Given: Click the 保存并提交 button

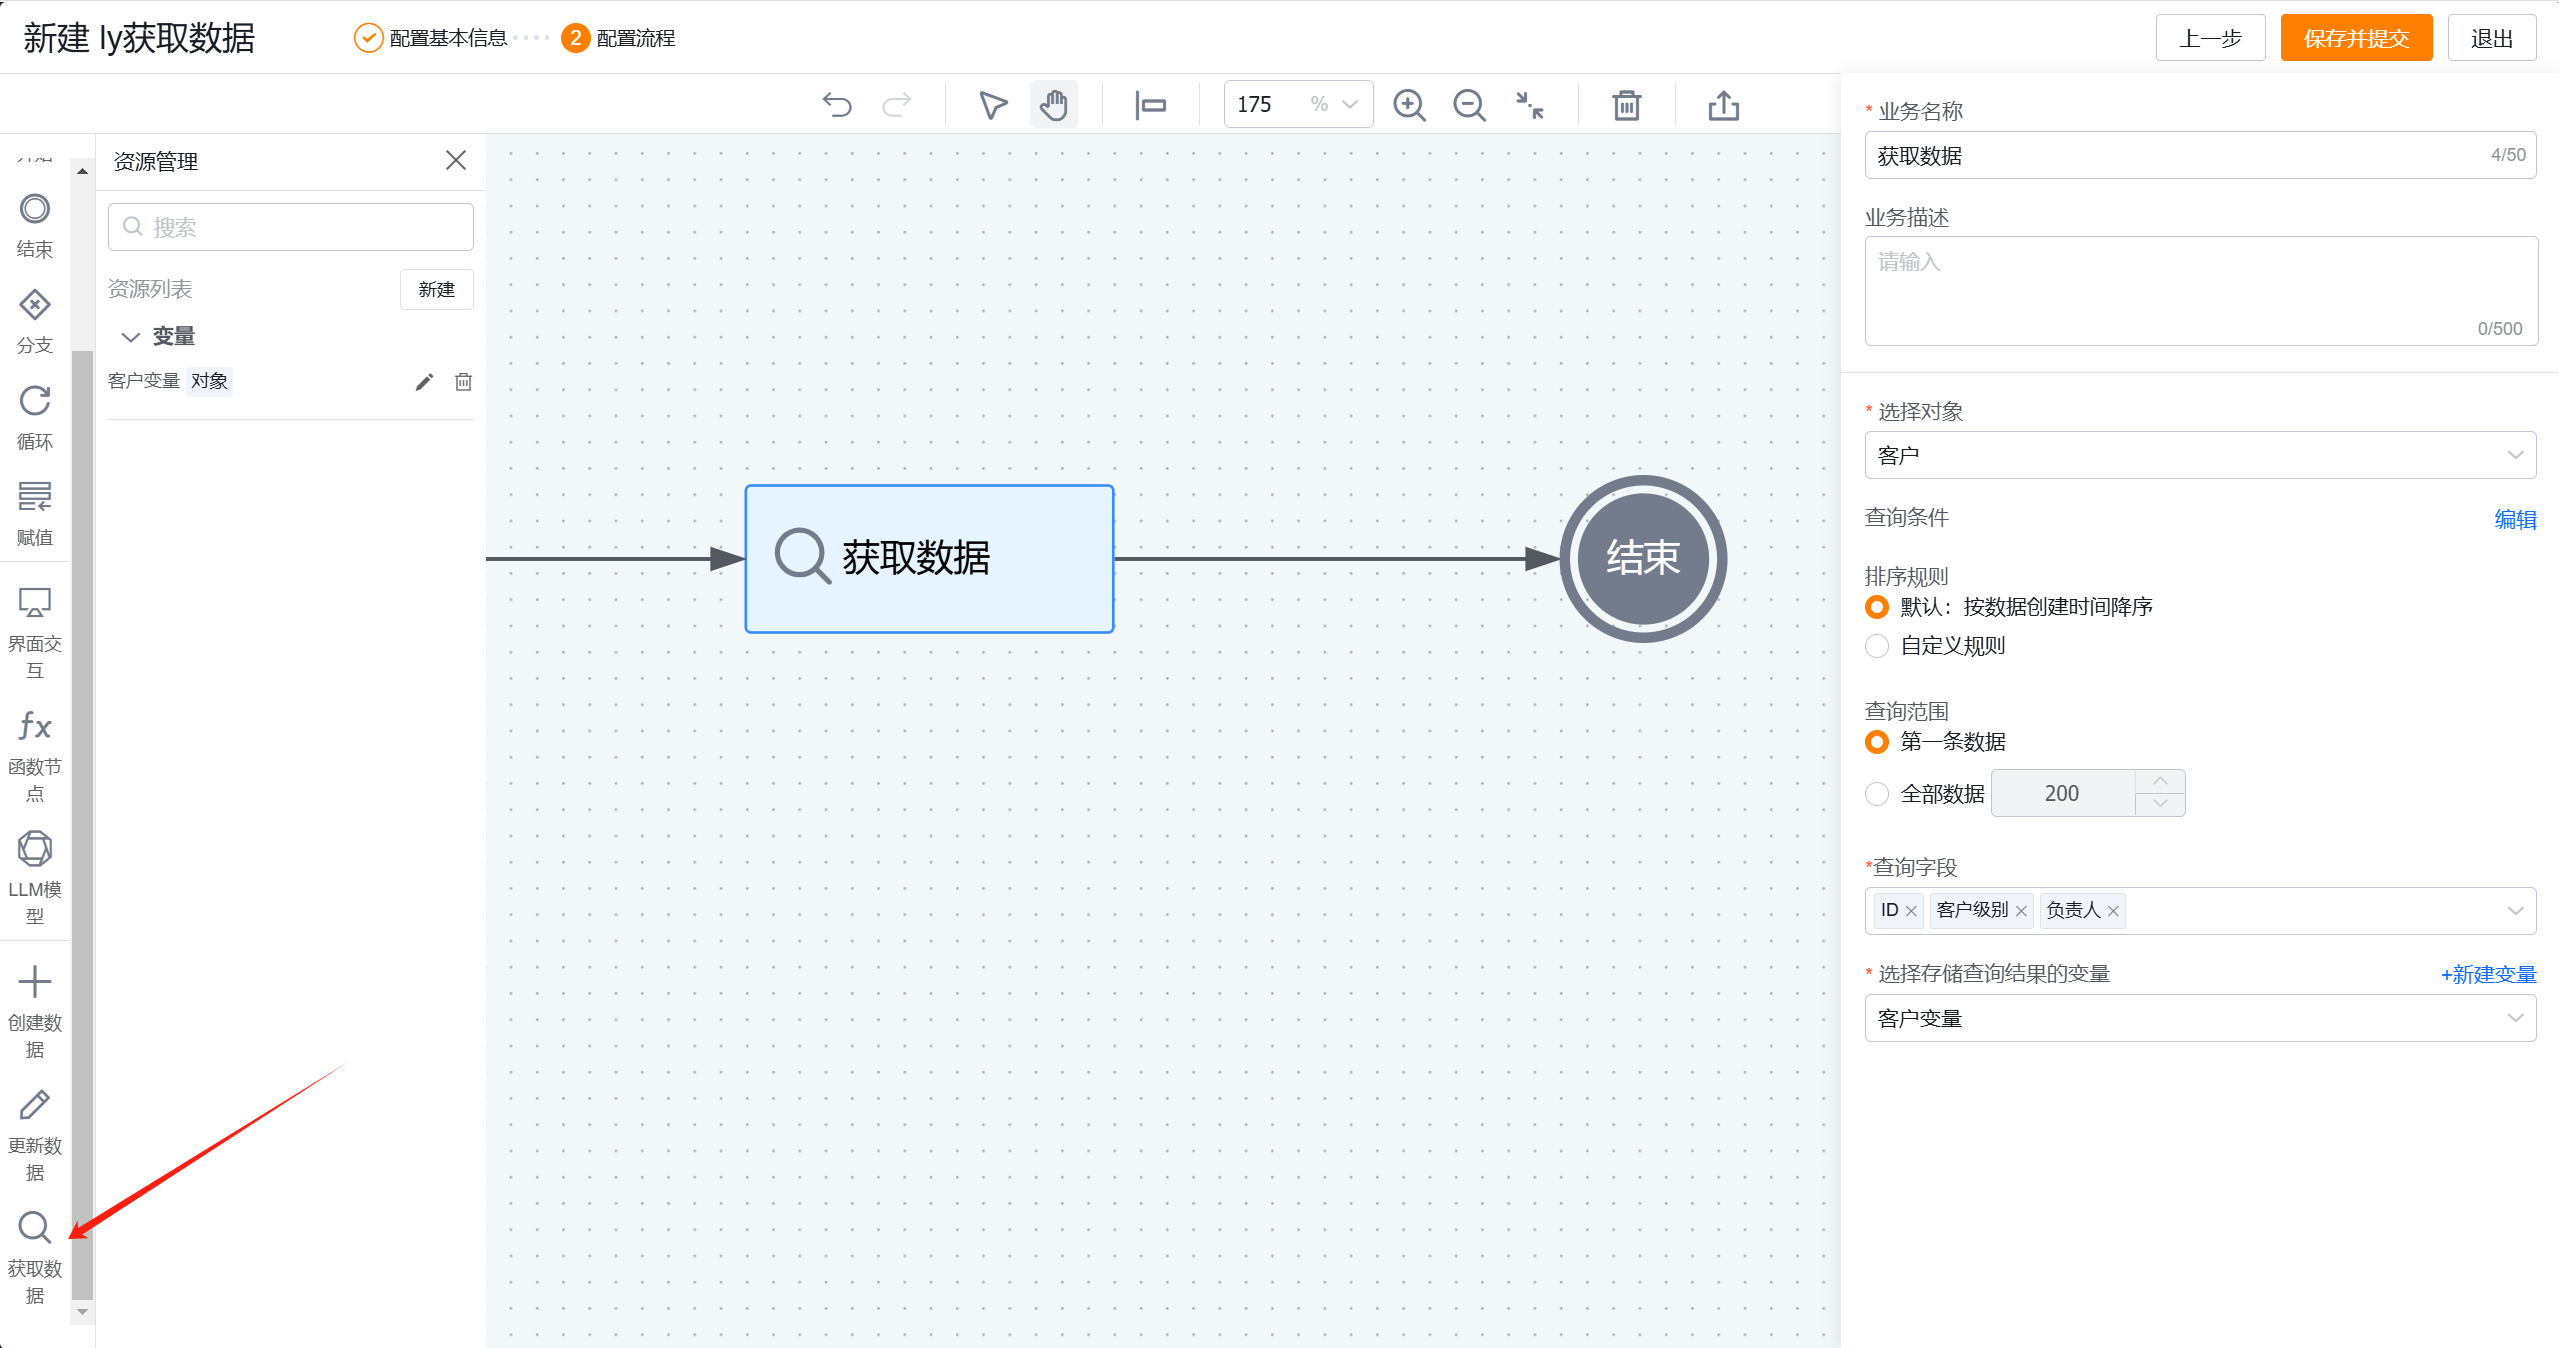Looking at the screenshot, I should tap(2355, 38).
